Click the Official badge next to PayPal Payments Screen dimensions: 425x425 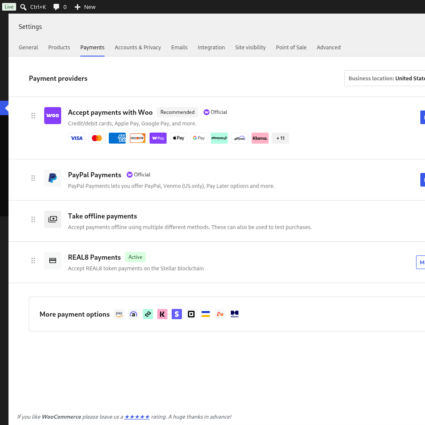coord(138,175)
